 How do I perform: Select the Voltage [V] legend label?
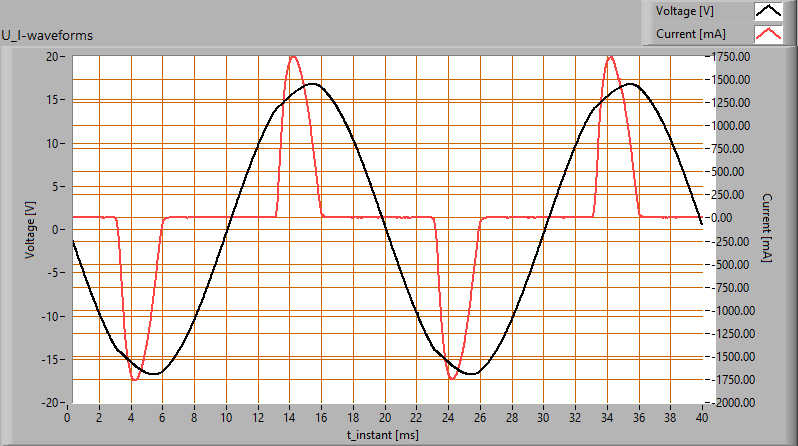click(683, 11)
